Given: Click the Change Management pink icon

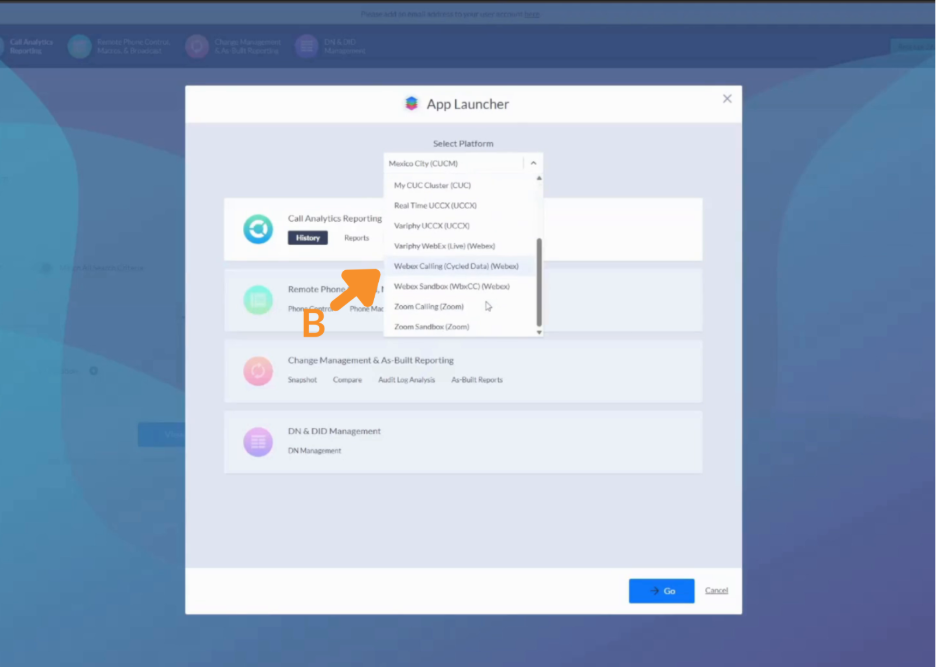Looking at the screenshot, I should pos(258,371).
